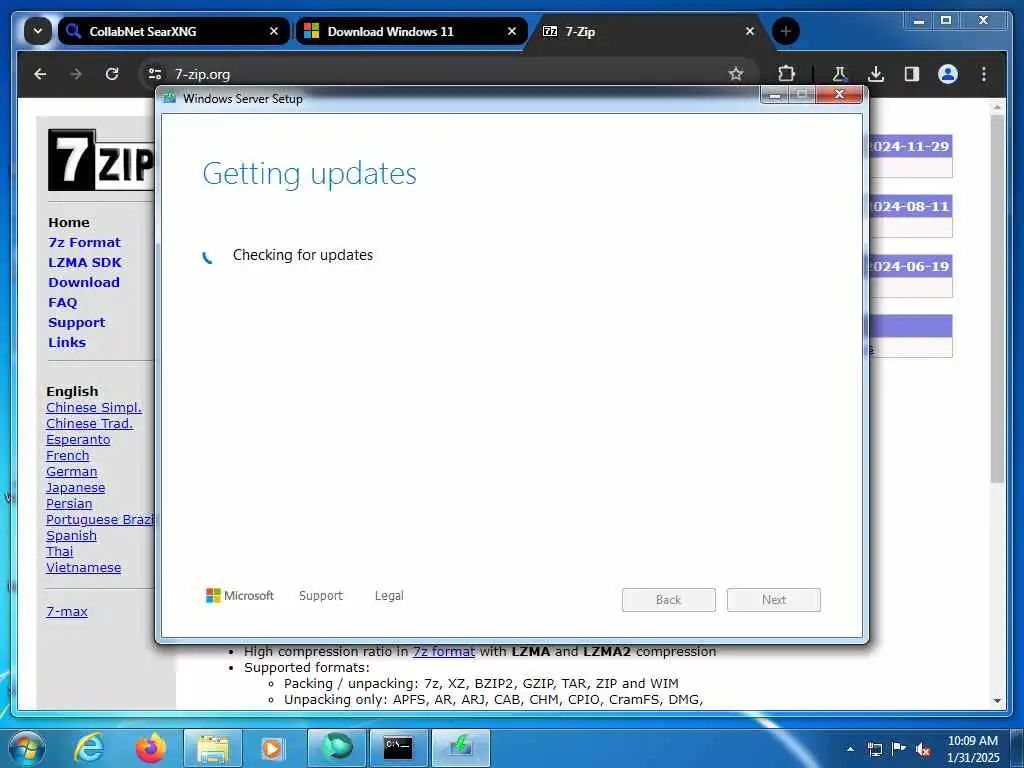View site information icon in address bar
Image resolution: width=1024 pixels, height=768 pixels.
coord(155,74)
